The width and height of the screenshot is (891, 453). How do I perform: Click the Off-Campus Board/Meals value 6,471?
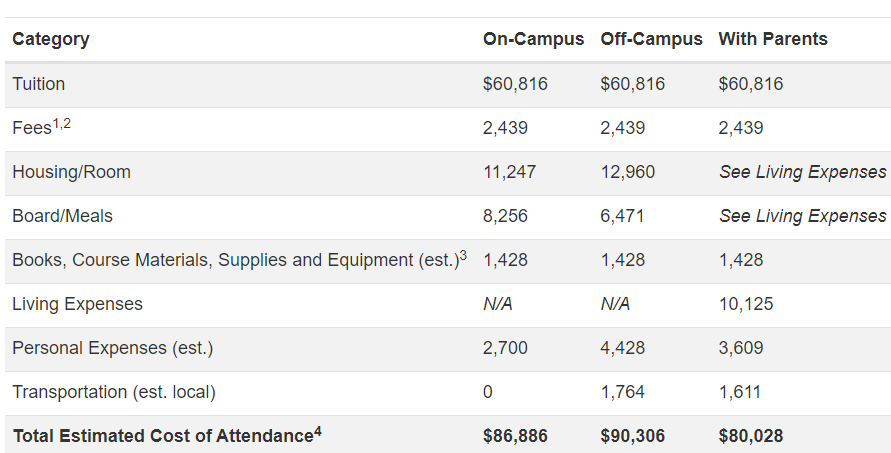click(623, 216)
